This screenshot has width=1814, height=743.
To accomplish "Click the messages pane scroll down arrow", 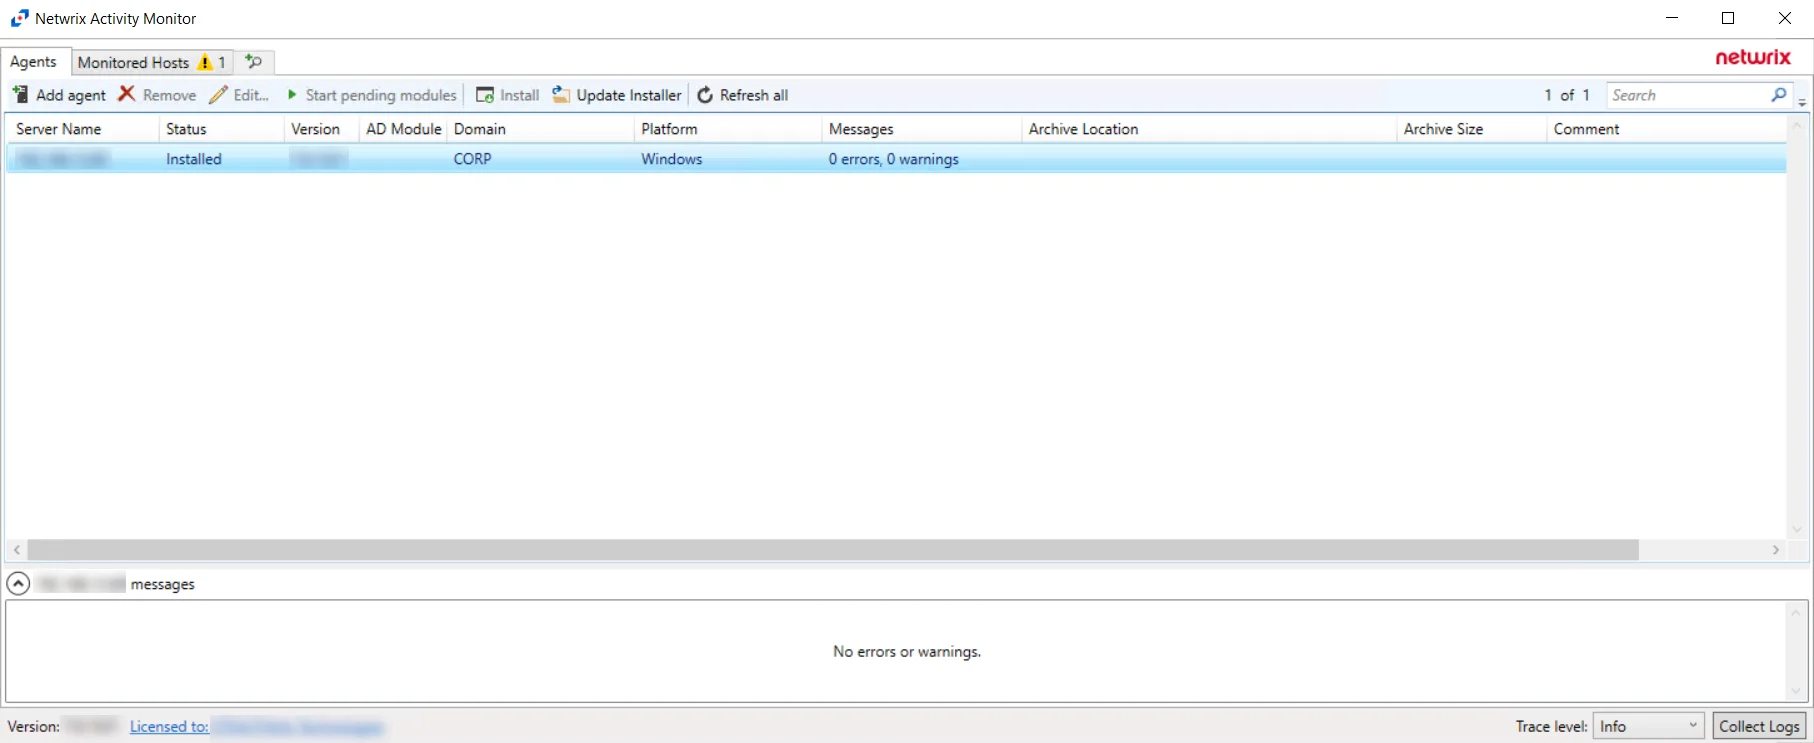I will point(1796,691).
